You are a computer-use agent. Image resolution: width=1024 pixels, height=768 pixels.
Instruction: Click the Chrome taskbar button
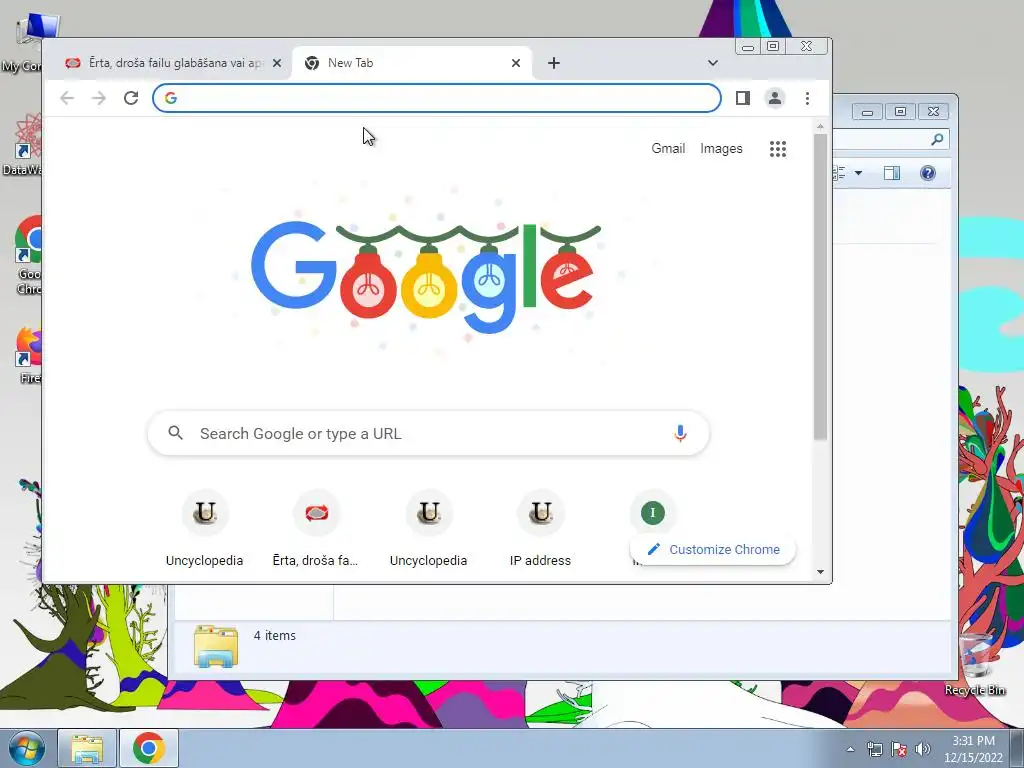[x=149, y=748]
